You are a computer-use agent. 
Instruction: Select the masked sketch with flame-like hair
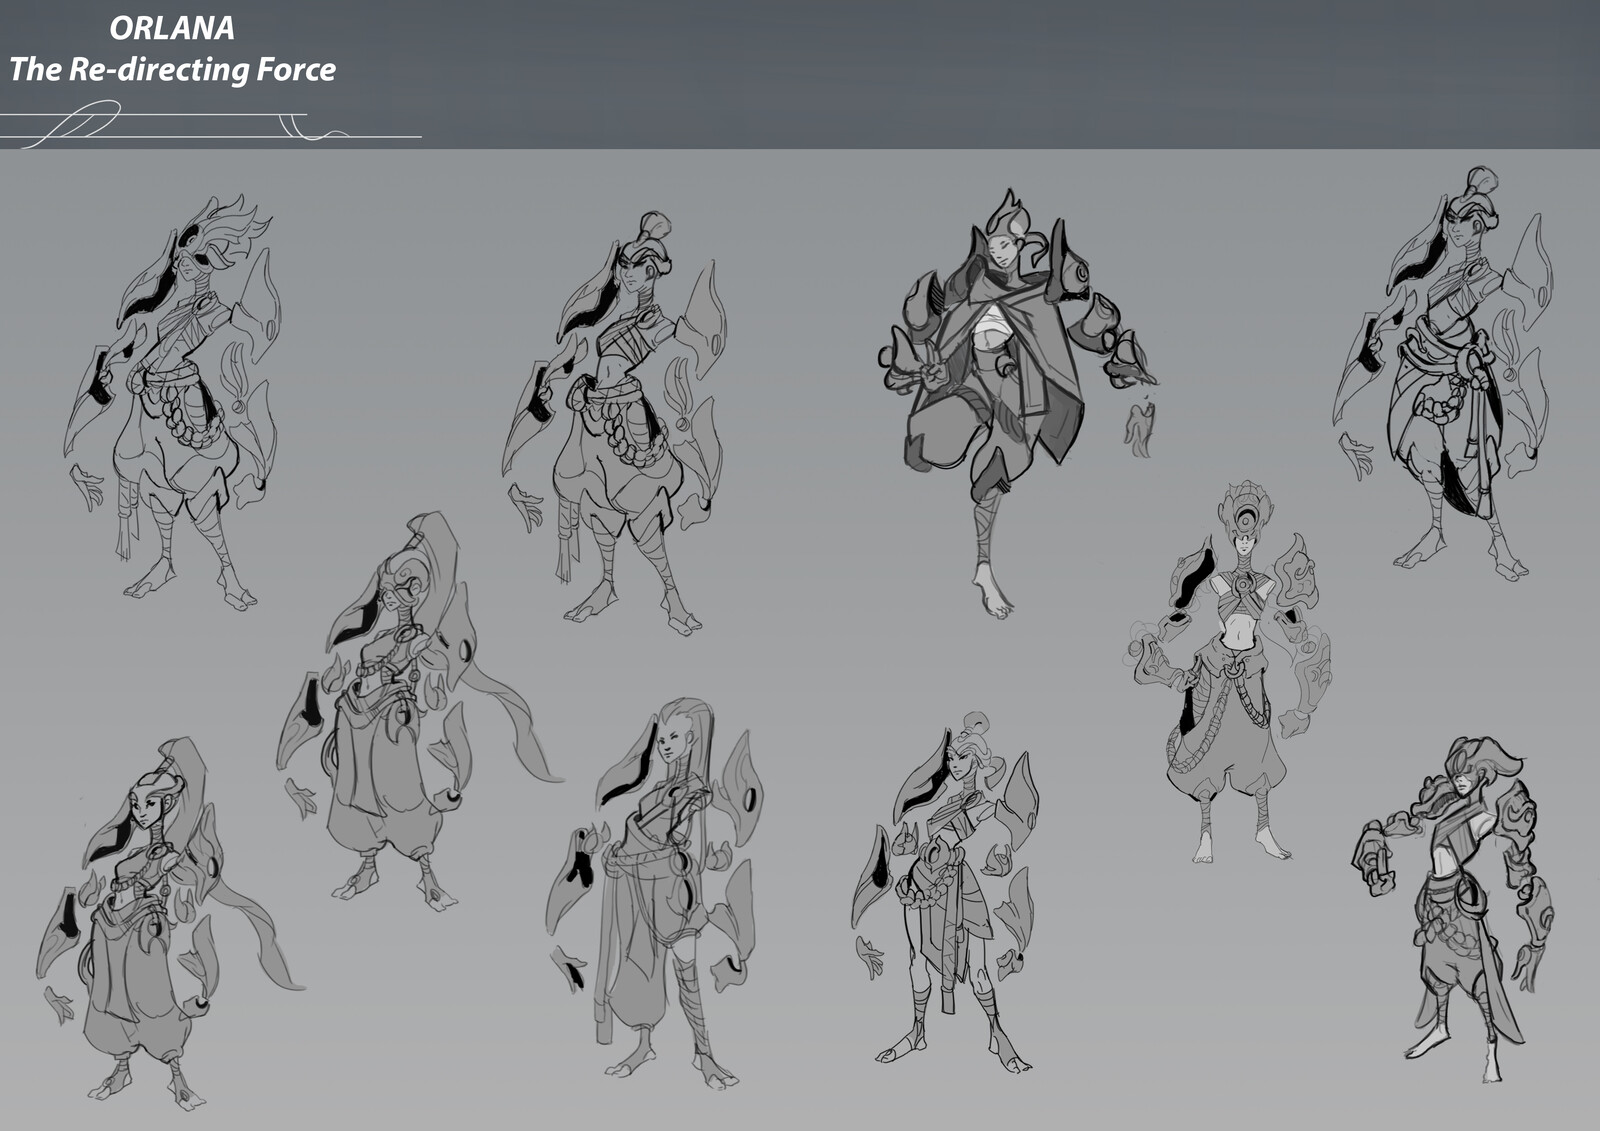click(x=172, y=402)
